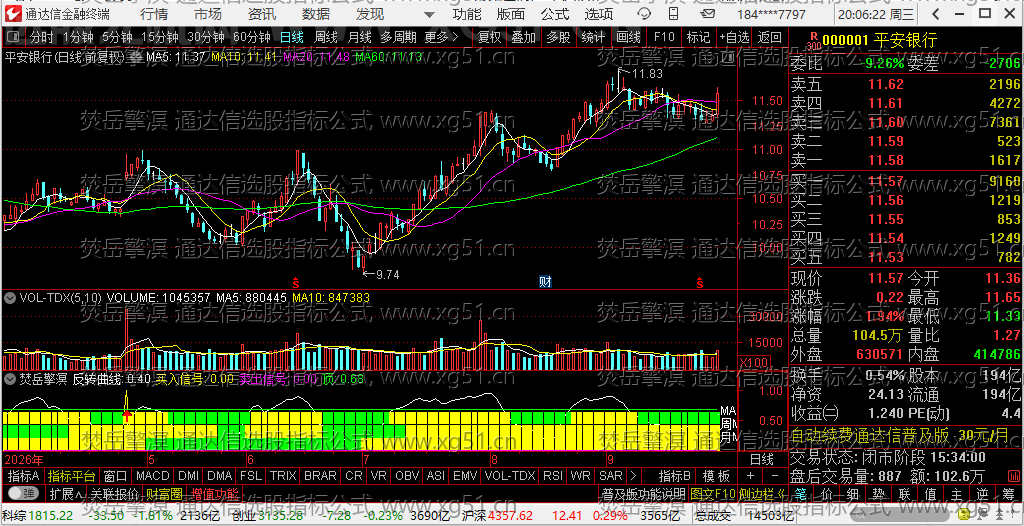The width and height of the screenshot is (1024, 526).
Task: Click the red buy-signal arrow in 焚岳擎溟 indicator
Action: [x=127, y=414]
